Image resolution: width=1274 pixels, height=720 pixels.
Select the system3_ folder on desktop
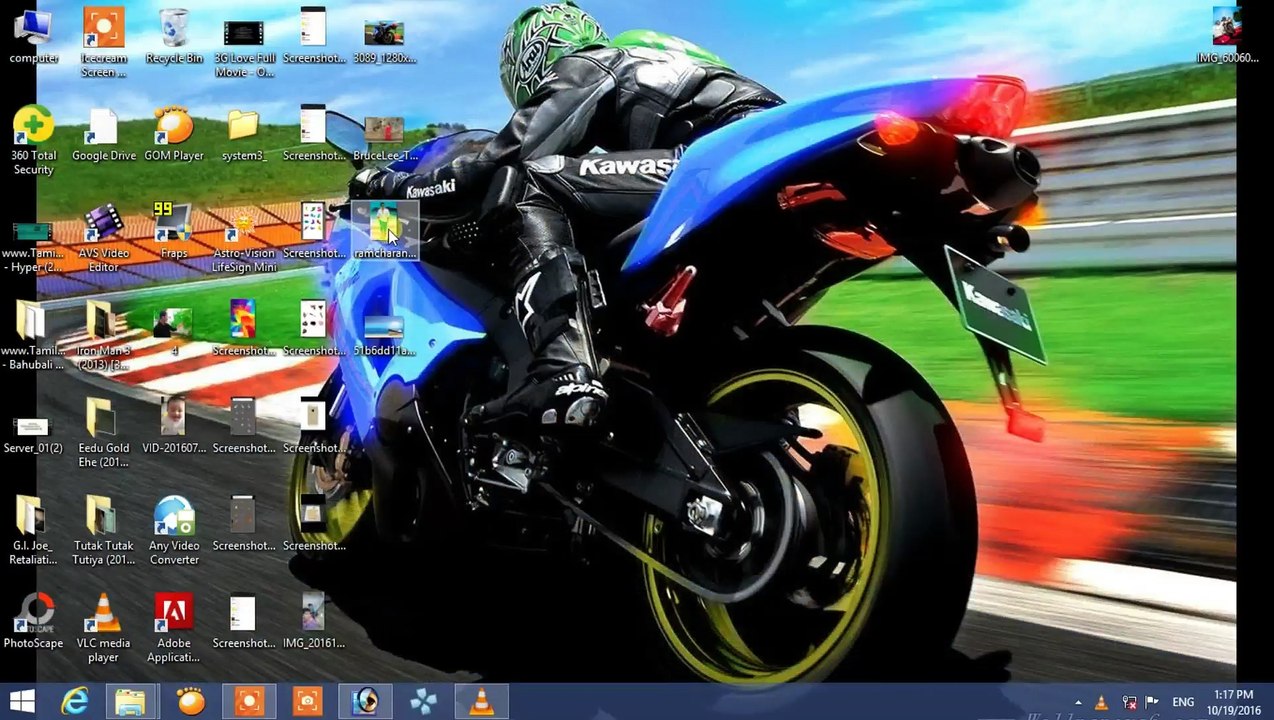tap(243, 134)
